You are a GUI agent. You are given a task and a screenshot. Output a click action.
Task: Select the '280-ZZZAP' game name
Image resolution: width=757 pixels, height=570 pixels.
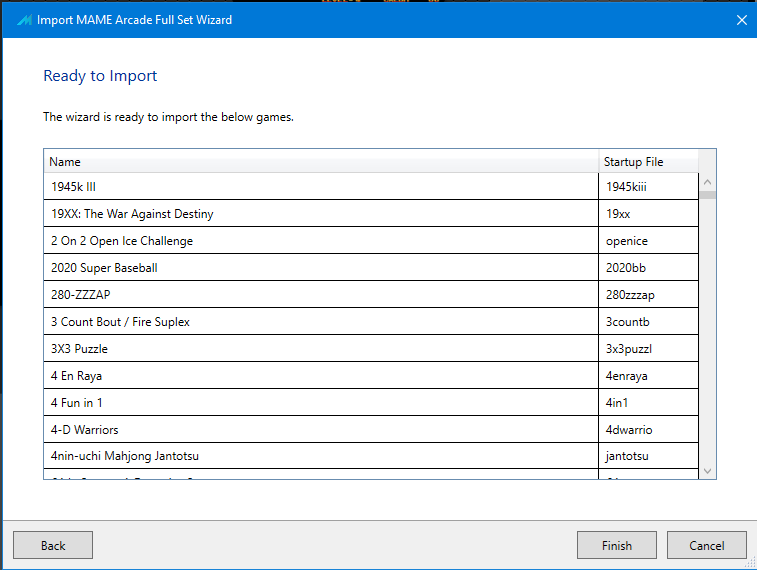[81, 294]
